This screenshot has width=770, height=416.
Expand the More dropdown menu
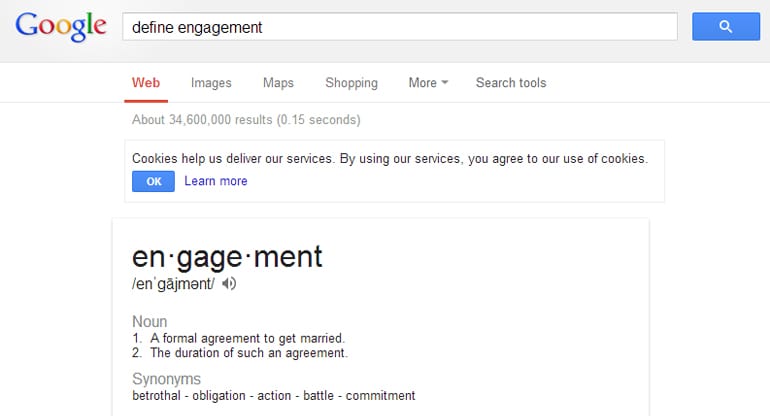428,83
